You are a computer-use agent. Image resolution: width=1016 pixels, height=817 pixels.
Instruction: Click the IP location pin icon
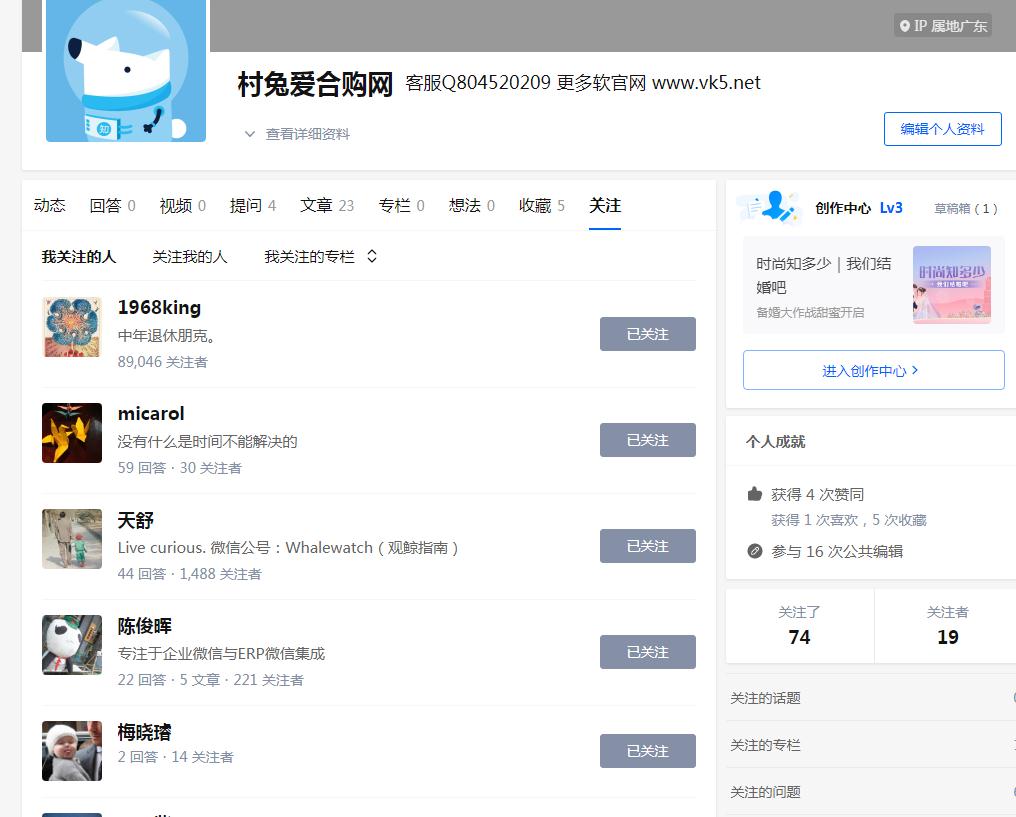click(x=905, y=26)
